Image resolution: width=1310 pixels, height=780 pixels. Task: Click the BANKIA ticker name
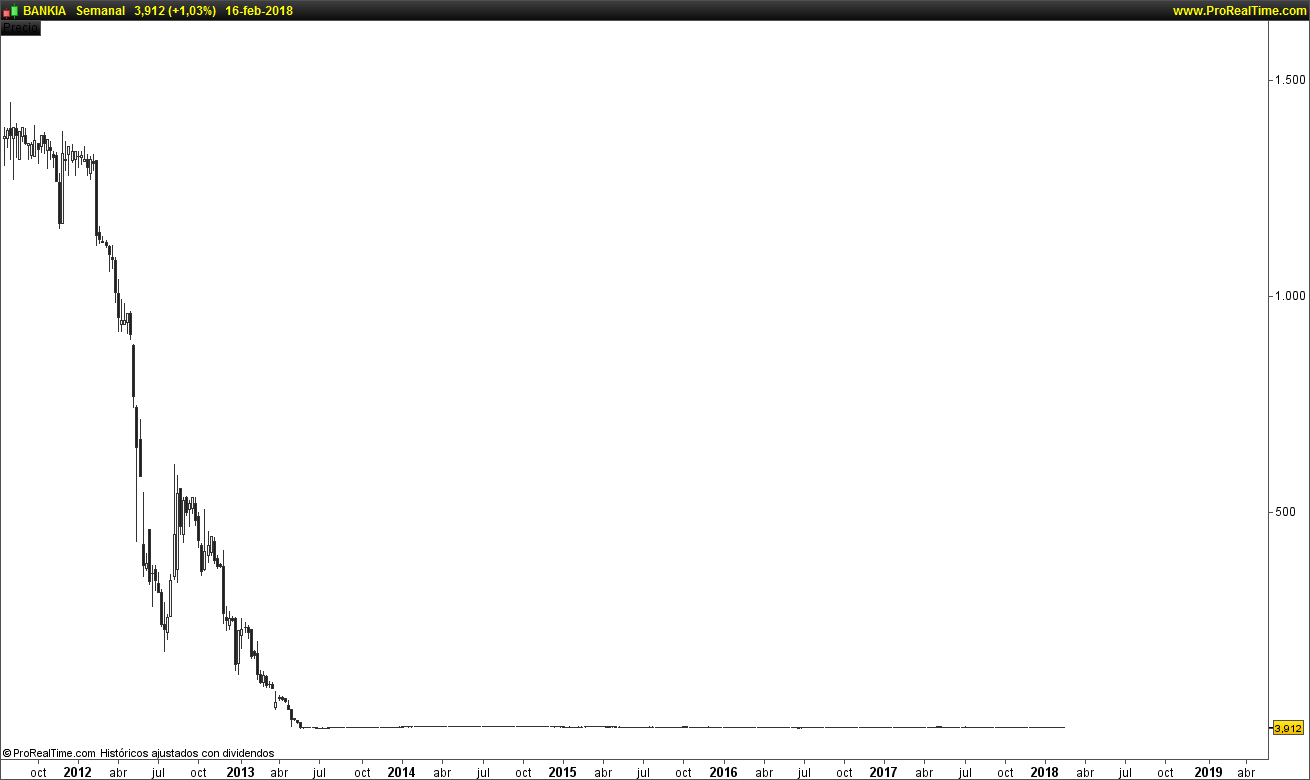pos(45,11)
